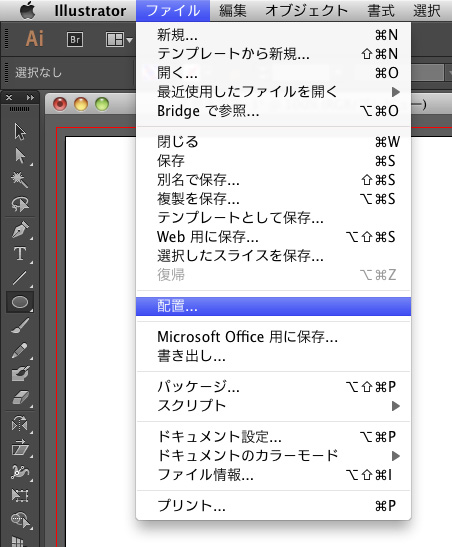Choose 閉じる menu item
The image size is (452, 547).
click(273, 142)
